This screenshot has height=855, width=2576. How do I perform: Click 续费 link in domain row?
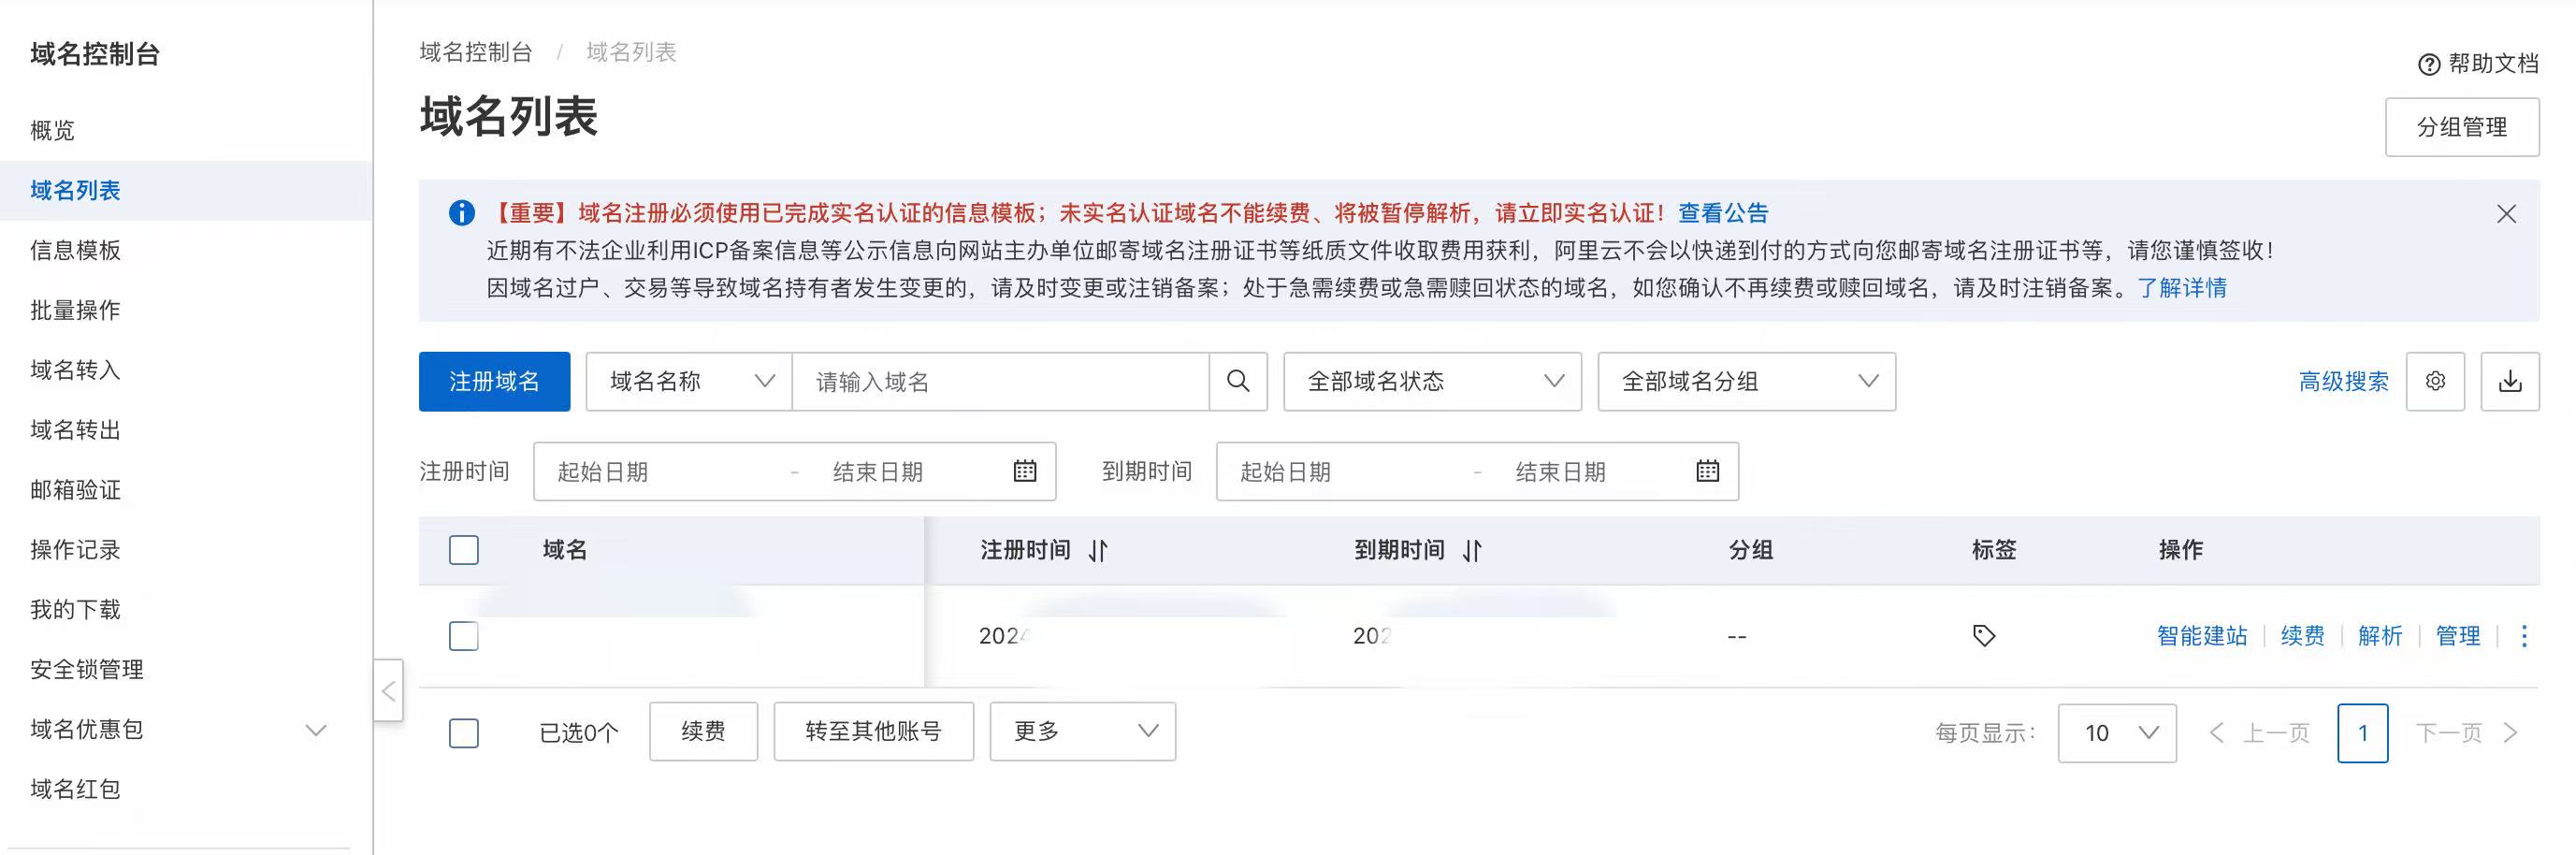pos(2303,636)
